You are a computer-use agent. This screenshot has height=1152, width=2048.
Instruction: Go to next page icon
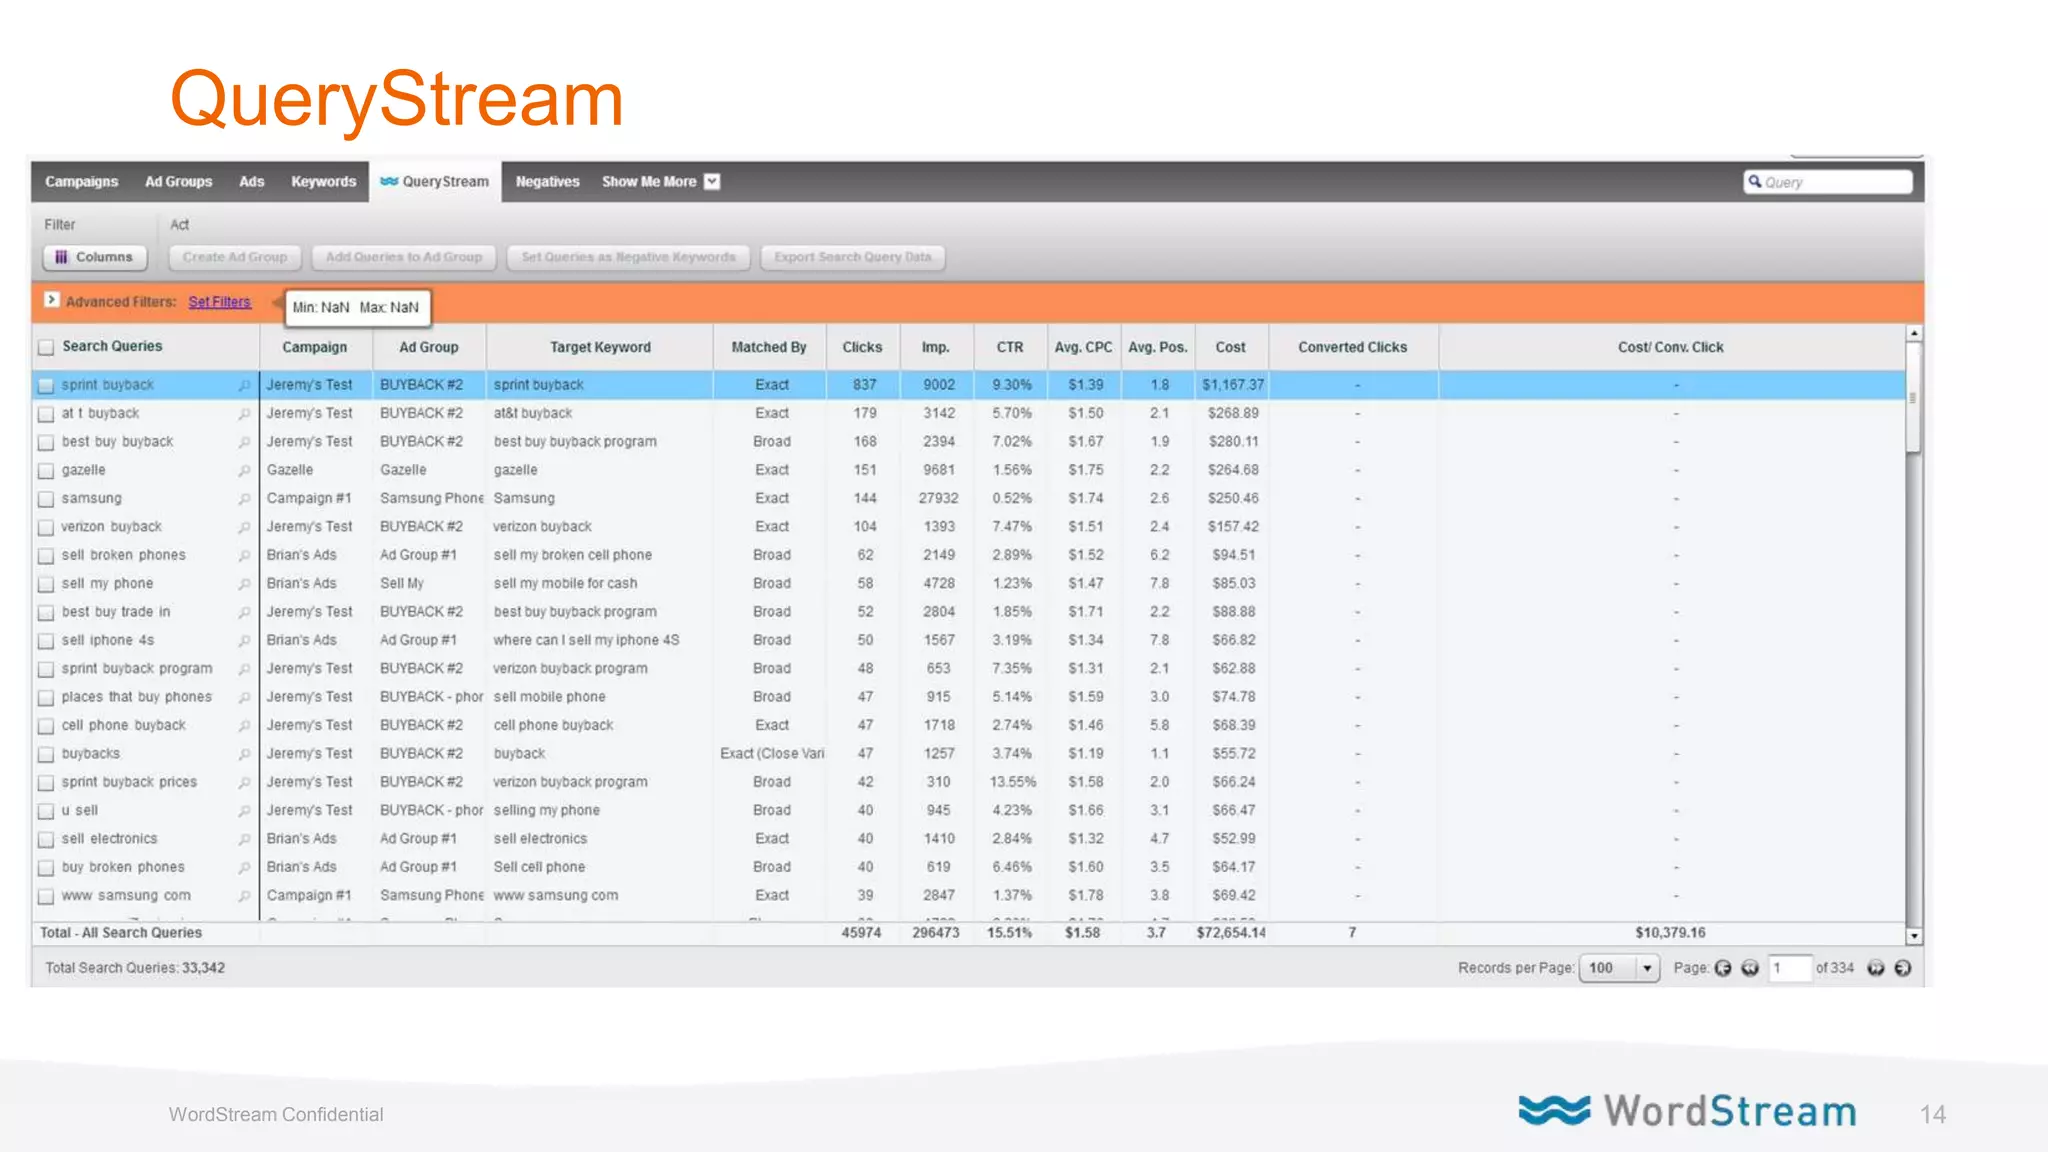pos(1876,968)
